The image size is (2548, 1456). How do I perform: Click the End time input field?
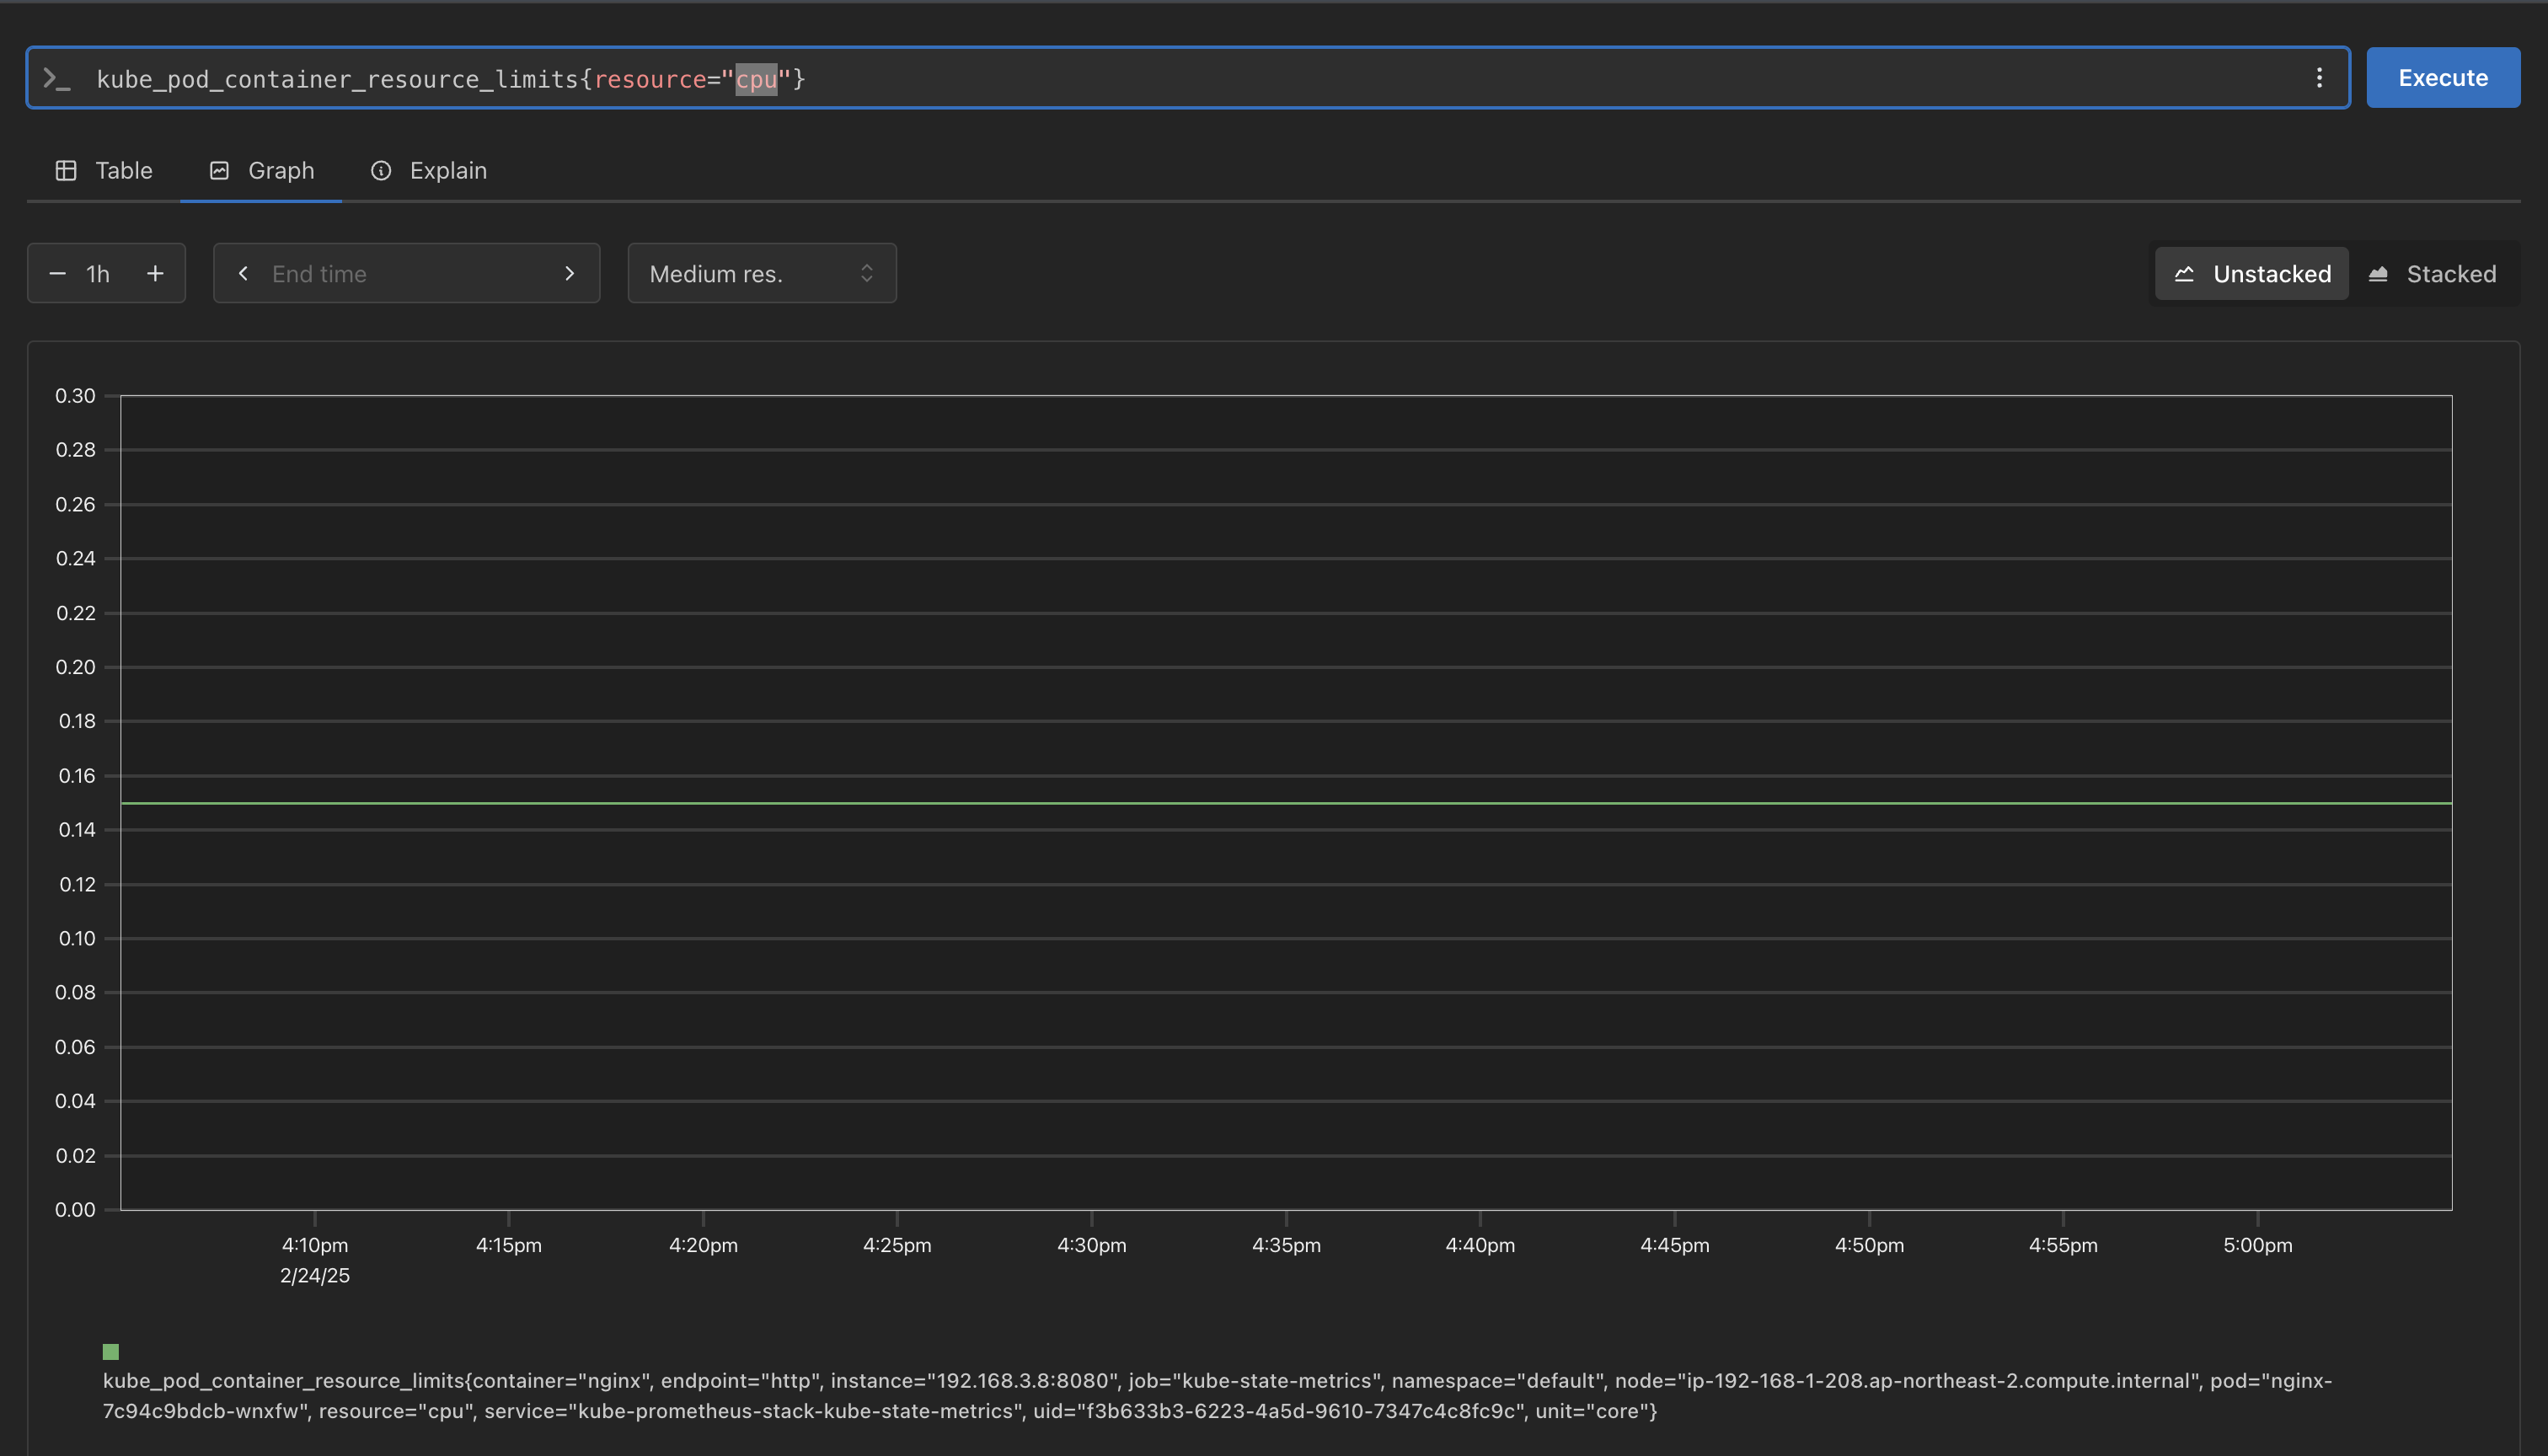point(405,273)
